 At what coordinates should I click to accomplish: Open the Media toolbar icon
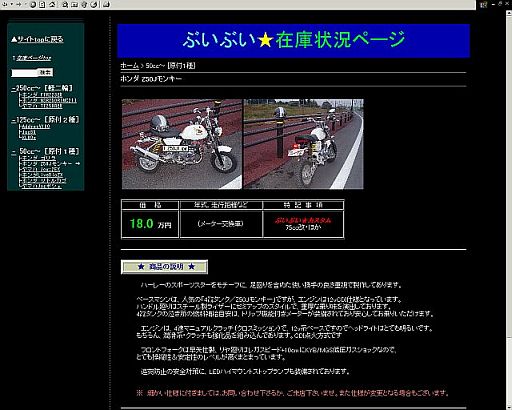pyautogui.click(x=84, y=4)
